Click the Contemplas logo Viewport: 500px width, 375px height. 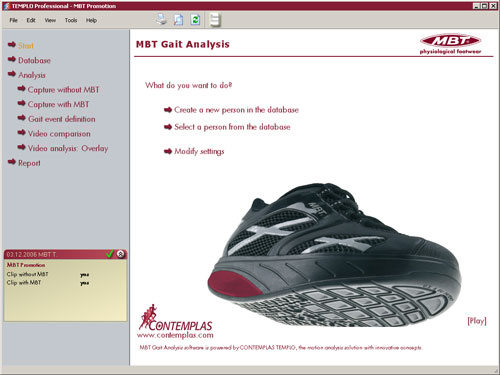[x=176, y=317]
